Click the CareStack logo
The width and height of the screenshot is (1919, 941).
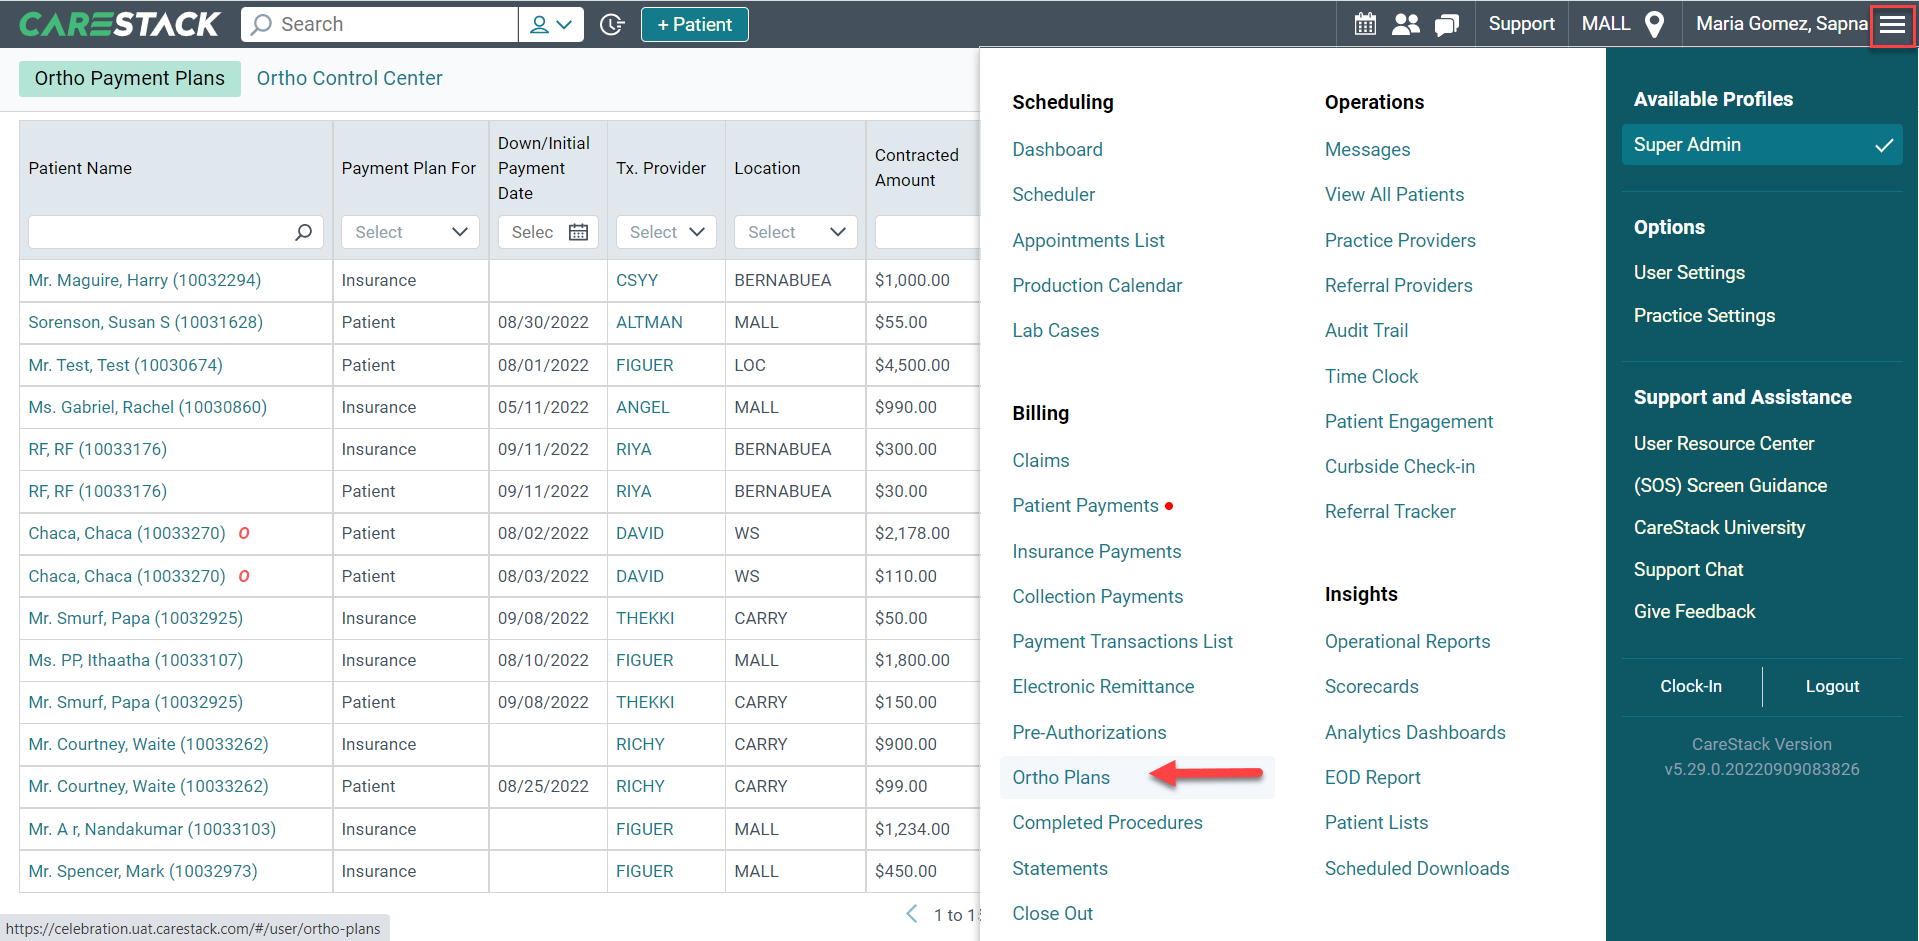120,24
